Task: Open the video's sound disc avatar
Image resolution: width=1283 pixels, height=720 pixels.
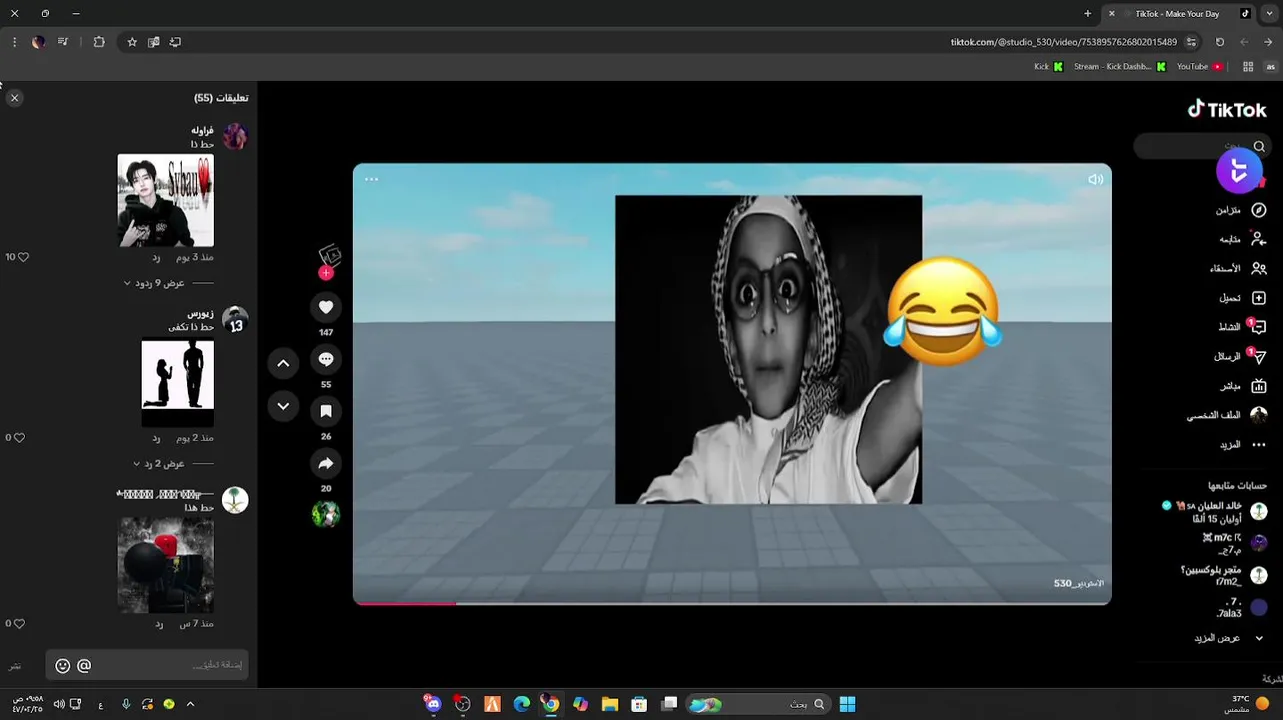Action: (326, 514)
